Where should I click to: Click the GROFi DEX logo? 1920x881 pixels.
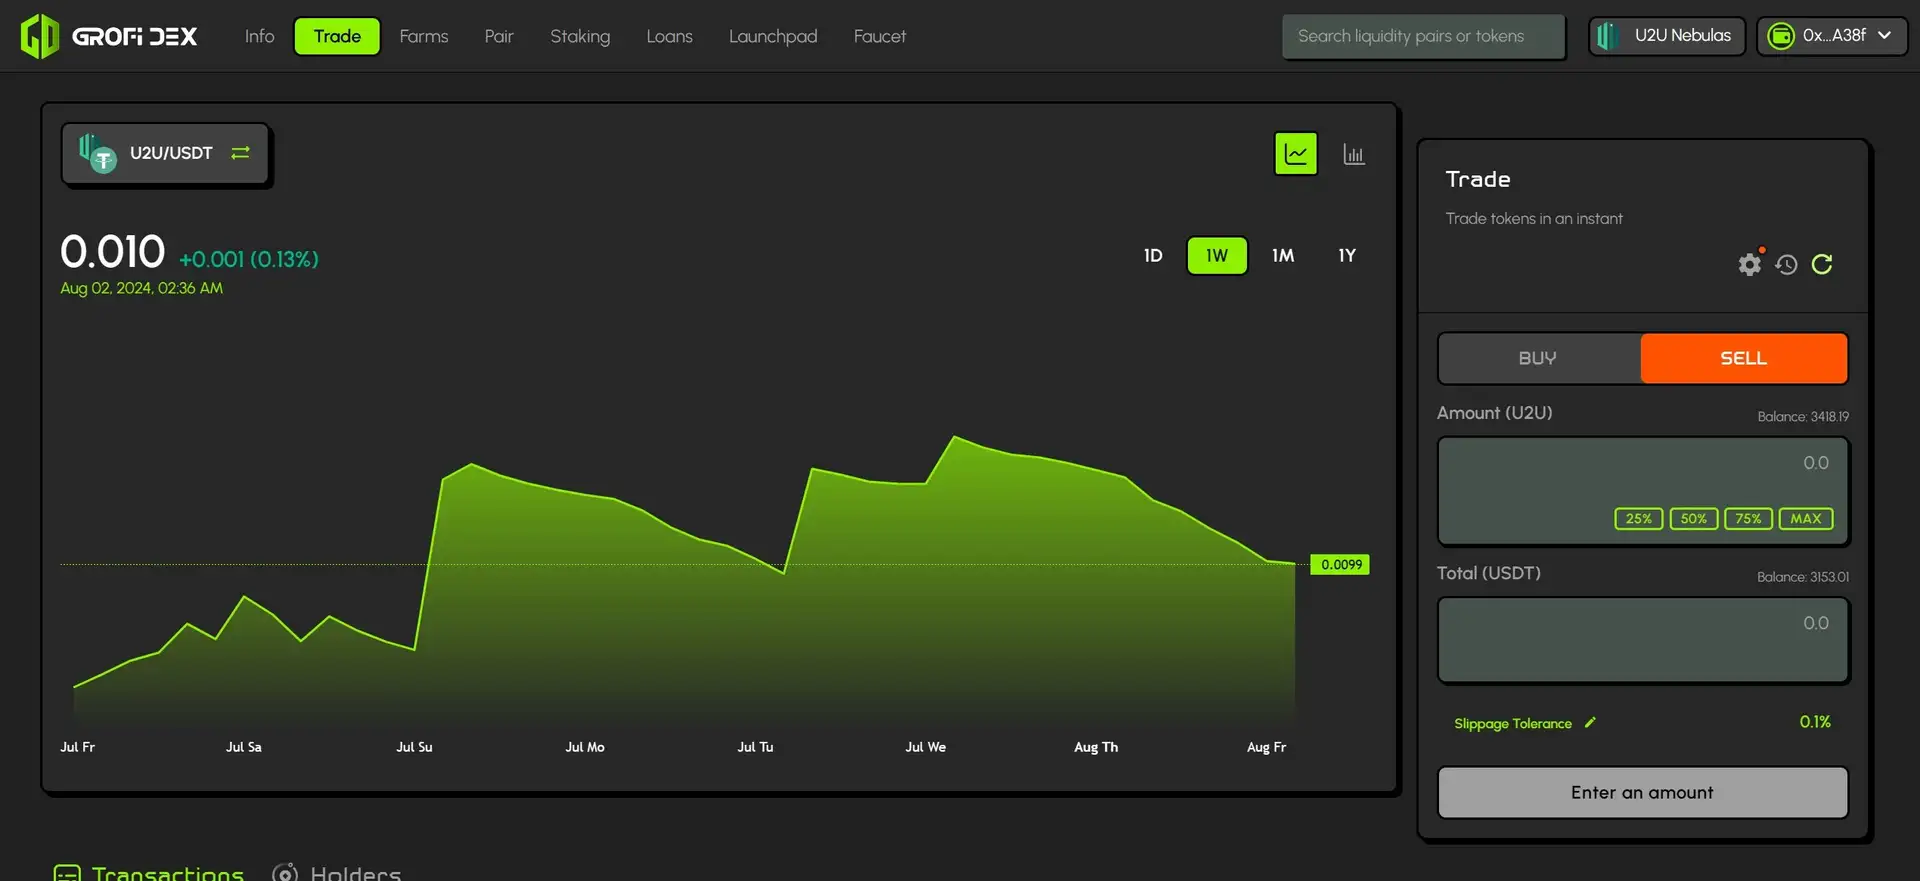click(x=109, y=37)
